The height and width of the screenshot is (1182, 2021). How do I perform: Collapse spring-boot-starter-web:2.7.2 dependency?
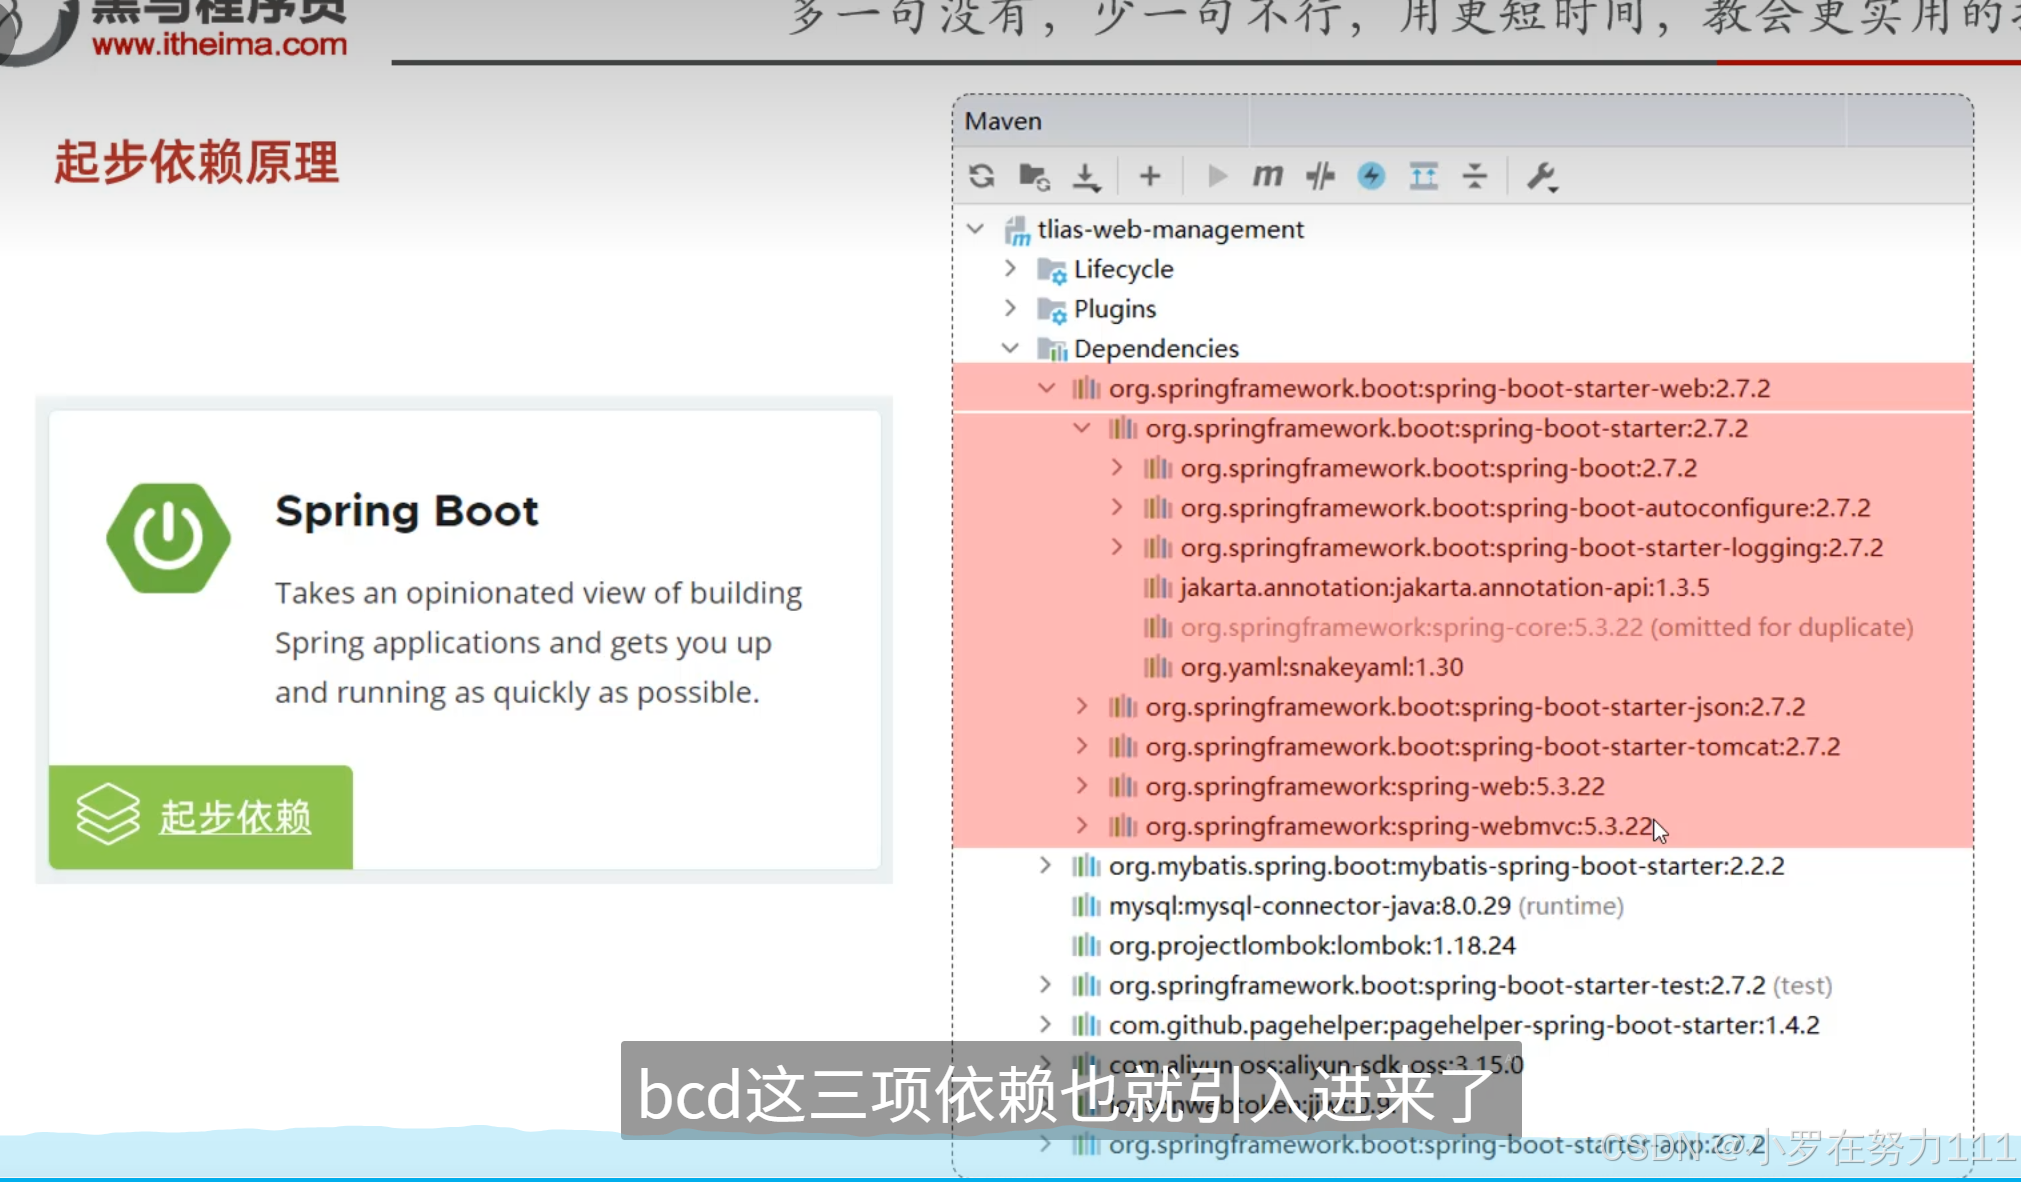[1046, 388]
